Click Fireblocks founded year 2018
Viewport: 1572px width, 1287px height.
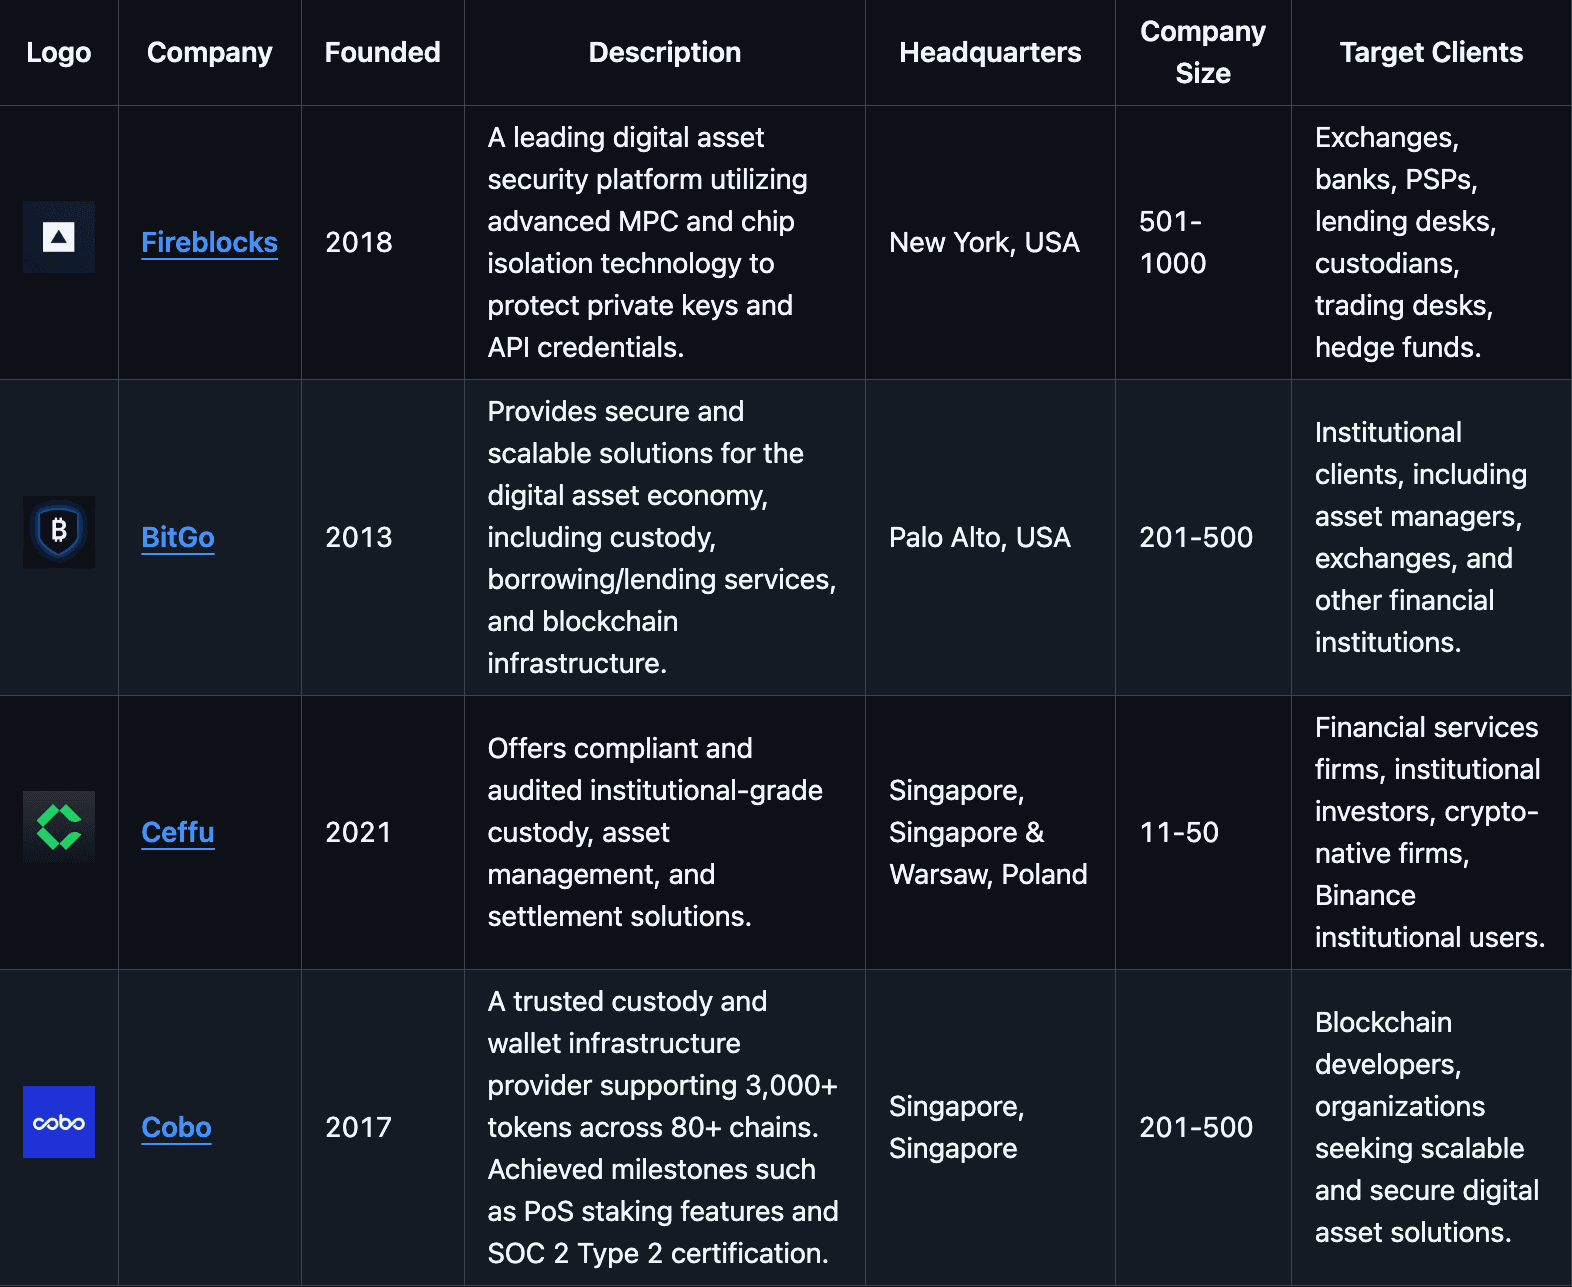click(359, 242)
